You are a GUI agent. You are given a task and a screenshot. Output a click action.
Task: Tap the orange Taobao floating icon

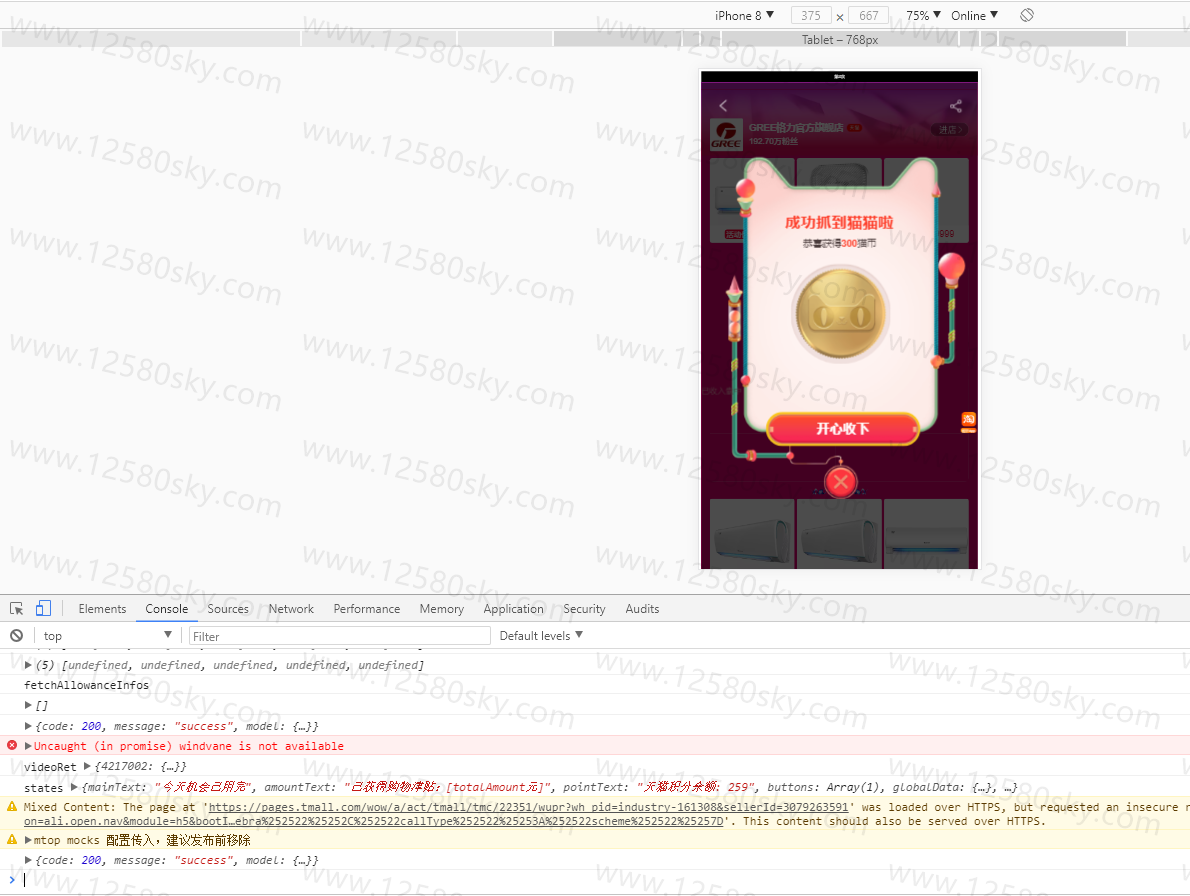click(968, 422)
